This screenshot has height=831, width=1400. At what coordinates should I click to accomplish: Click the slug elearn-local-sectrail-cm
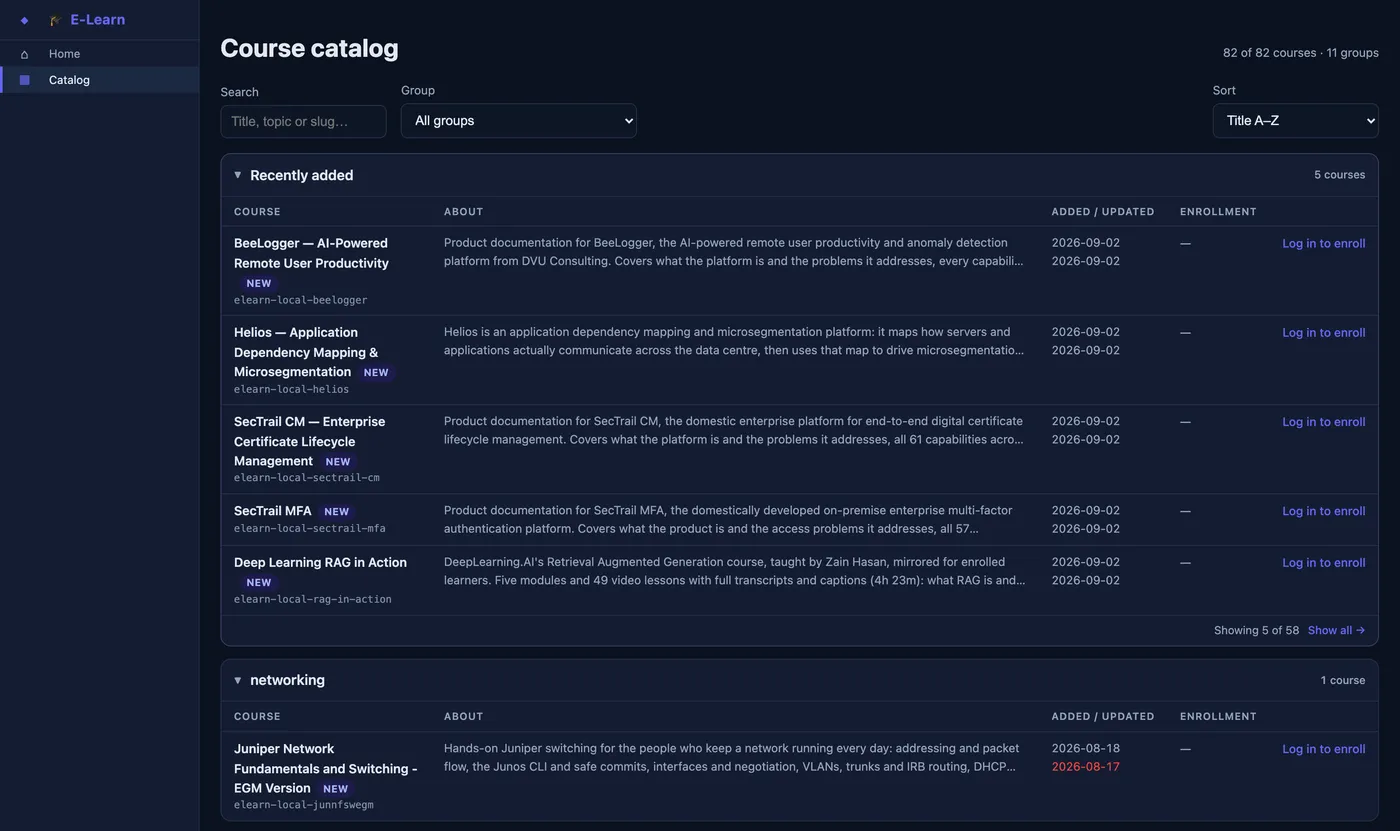(307, 478)
